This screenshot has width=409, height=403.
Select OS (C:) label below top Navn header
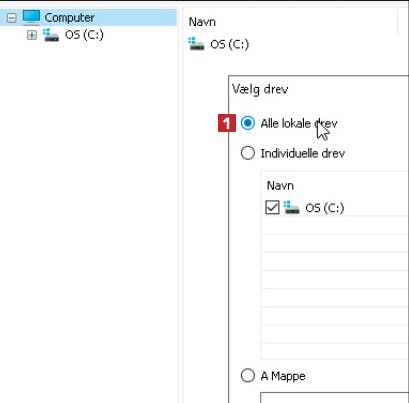pos(229,44)
